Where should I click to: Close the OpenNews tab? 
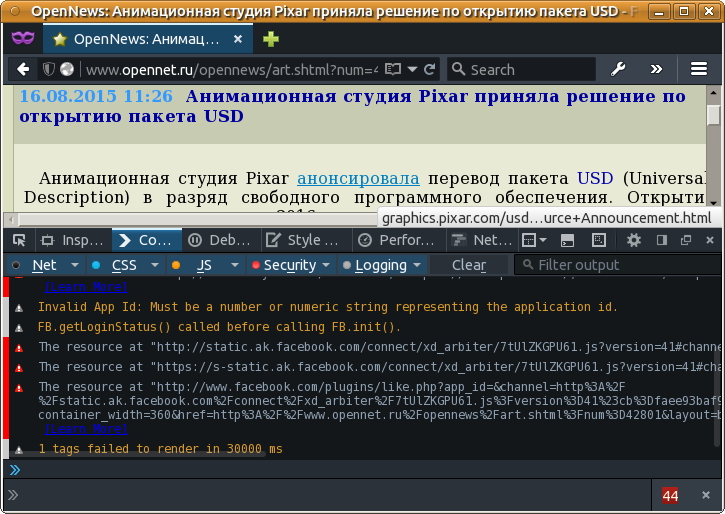pyautogui.click(x=238, y=39)
